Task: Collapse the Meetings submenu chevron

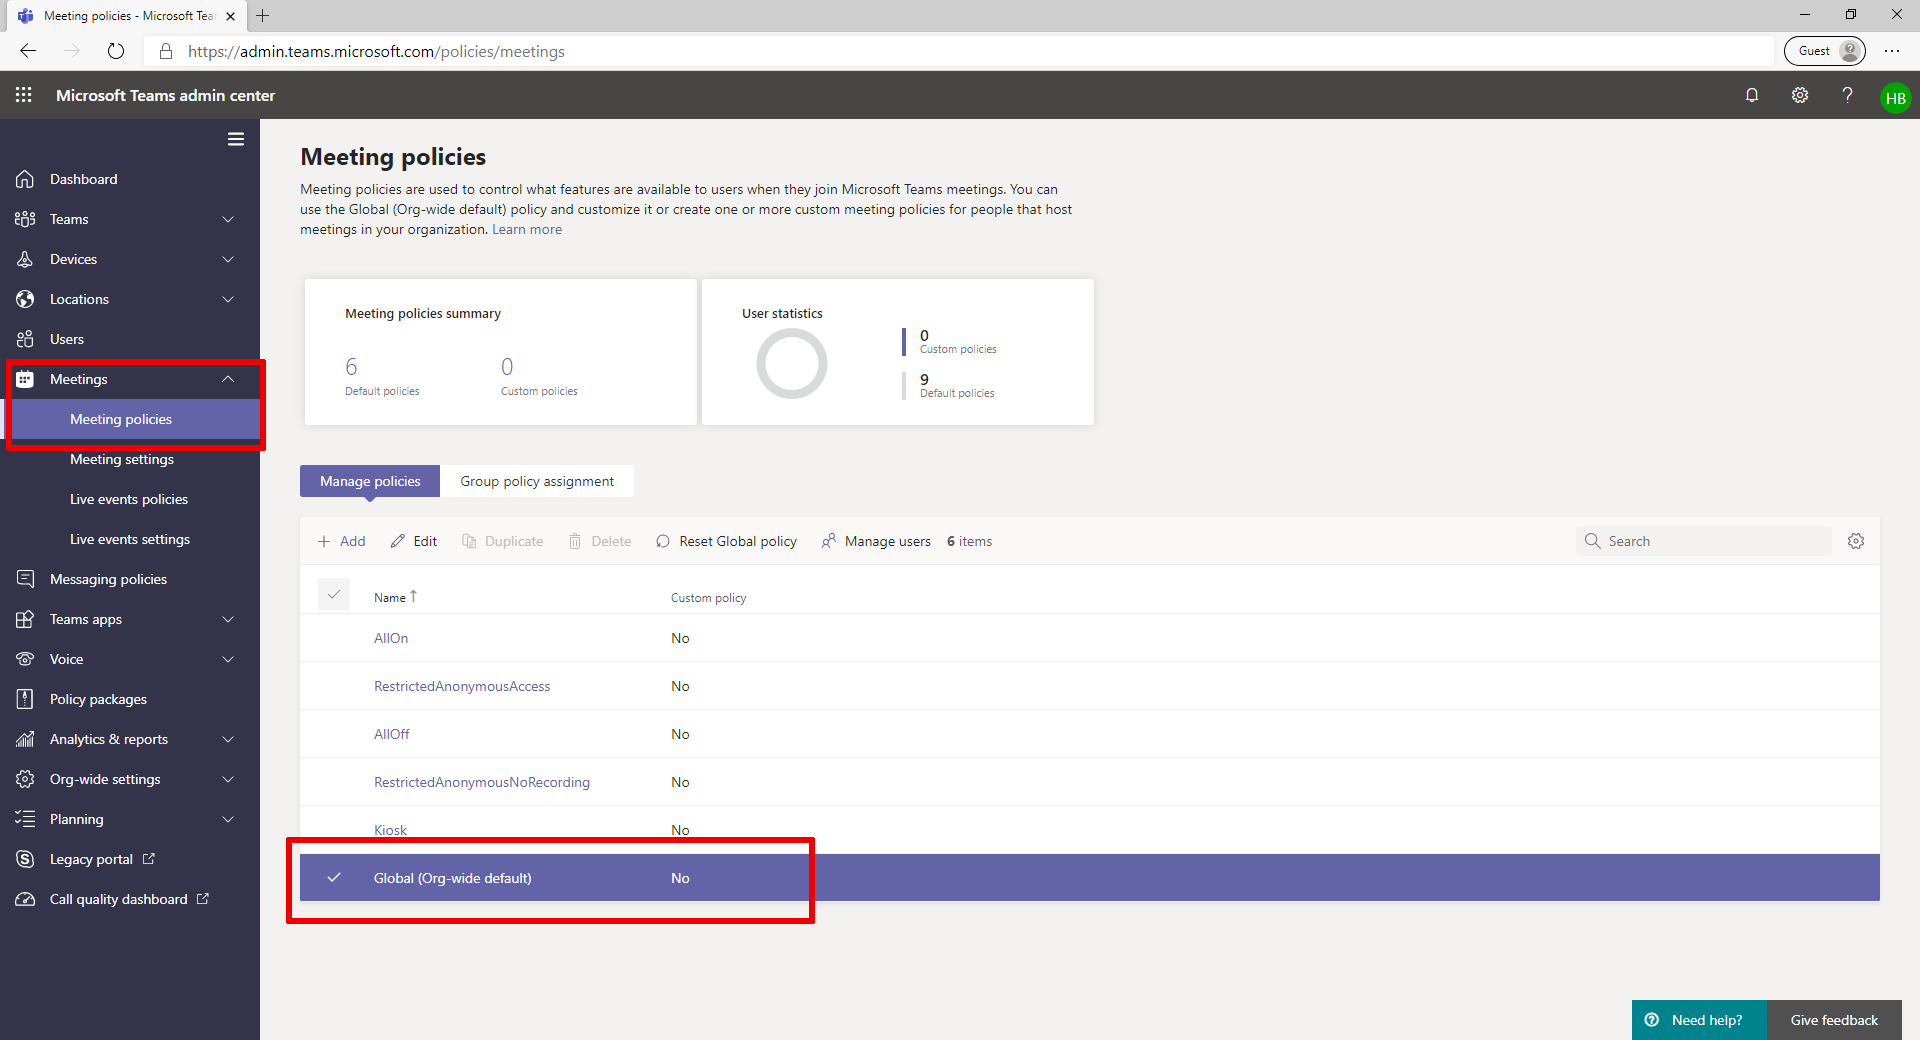Action: [228, 379]
